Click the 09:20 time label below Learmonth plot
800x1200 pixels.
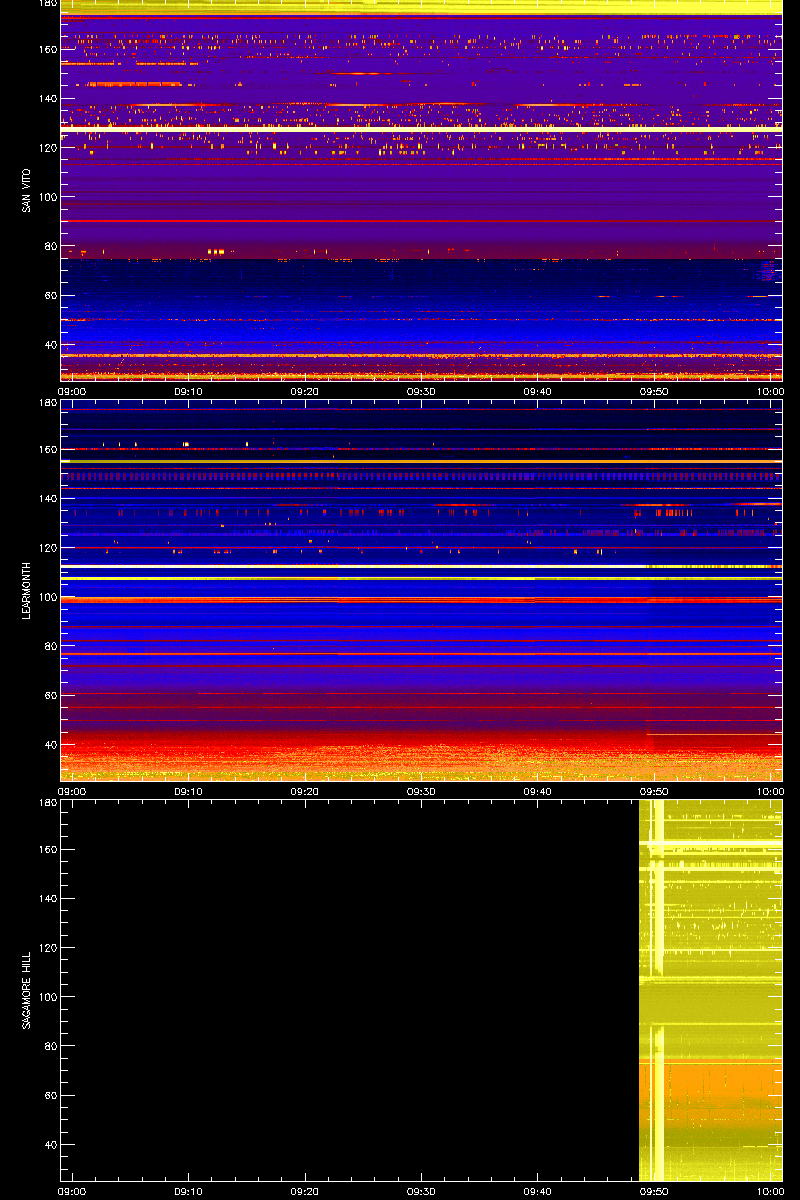coord(305,792)
